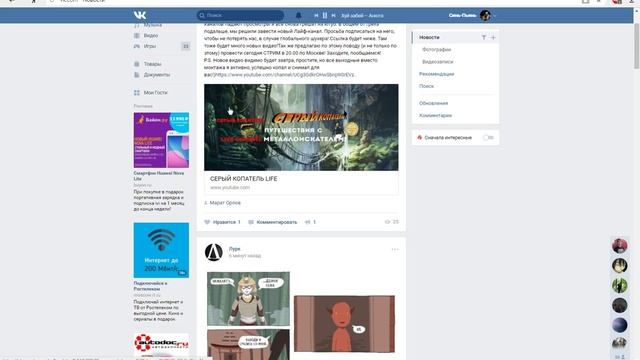Like the post with Нравится heart

pos(222,222)
